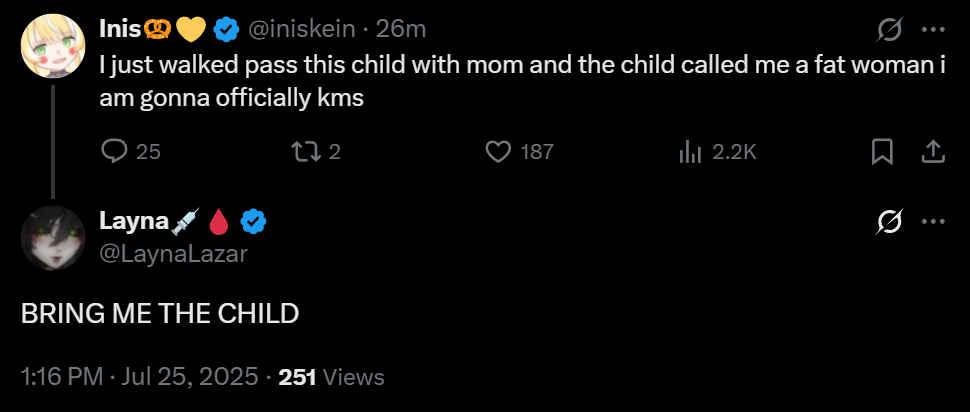Bookmark Inis's tweet

[x=882, y=151]
